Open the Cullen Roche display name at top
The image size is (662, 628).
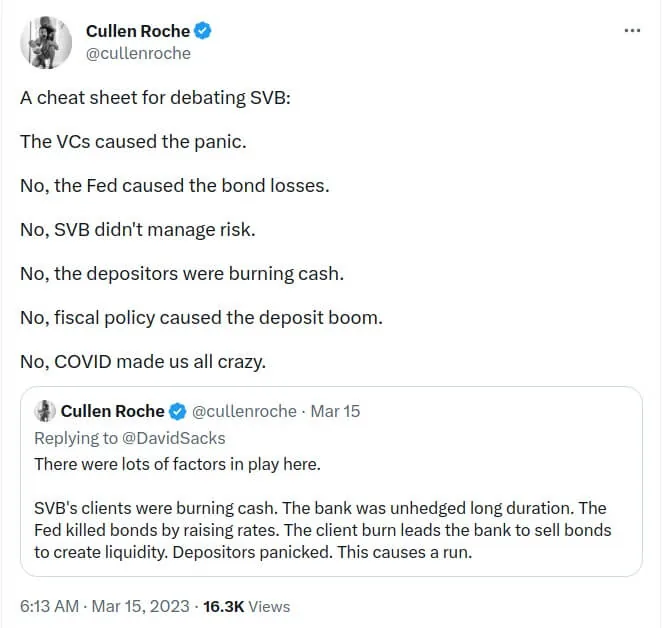click(137, 32)
